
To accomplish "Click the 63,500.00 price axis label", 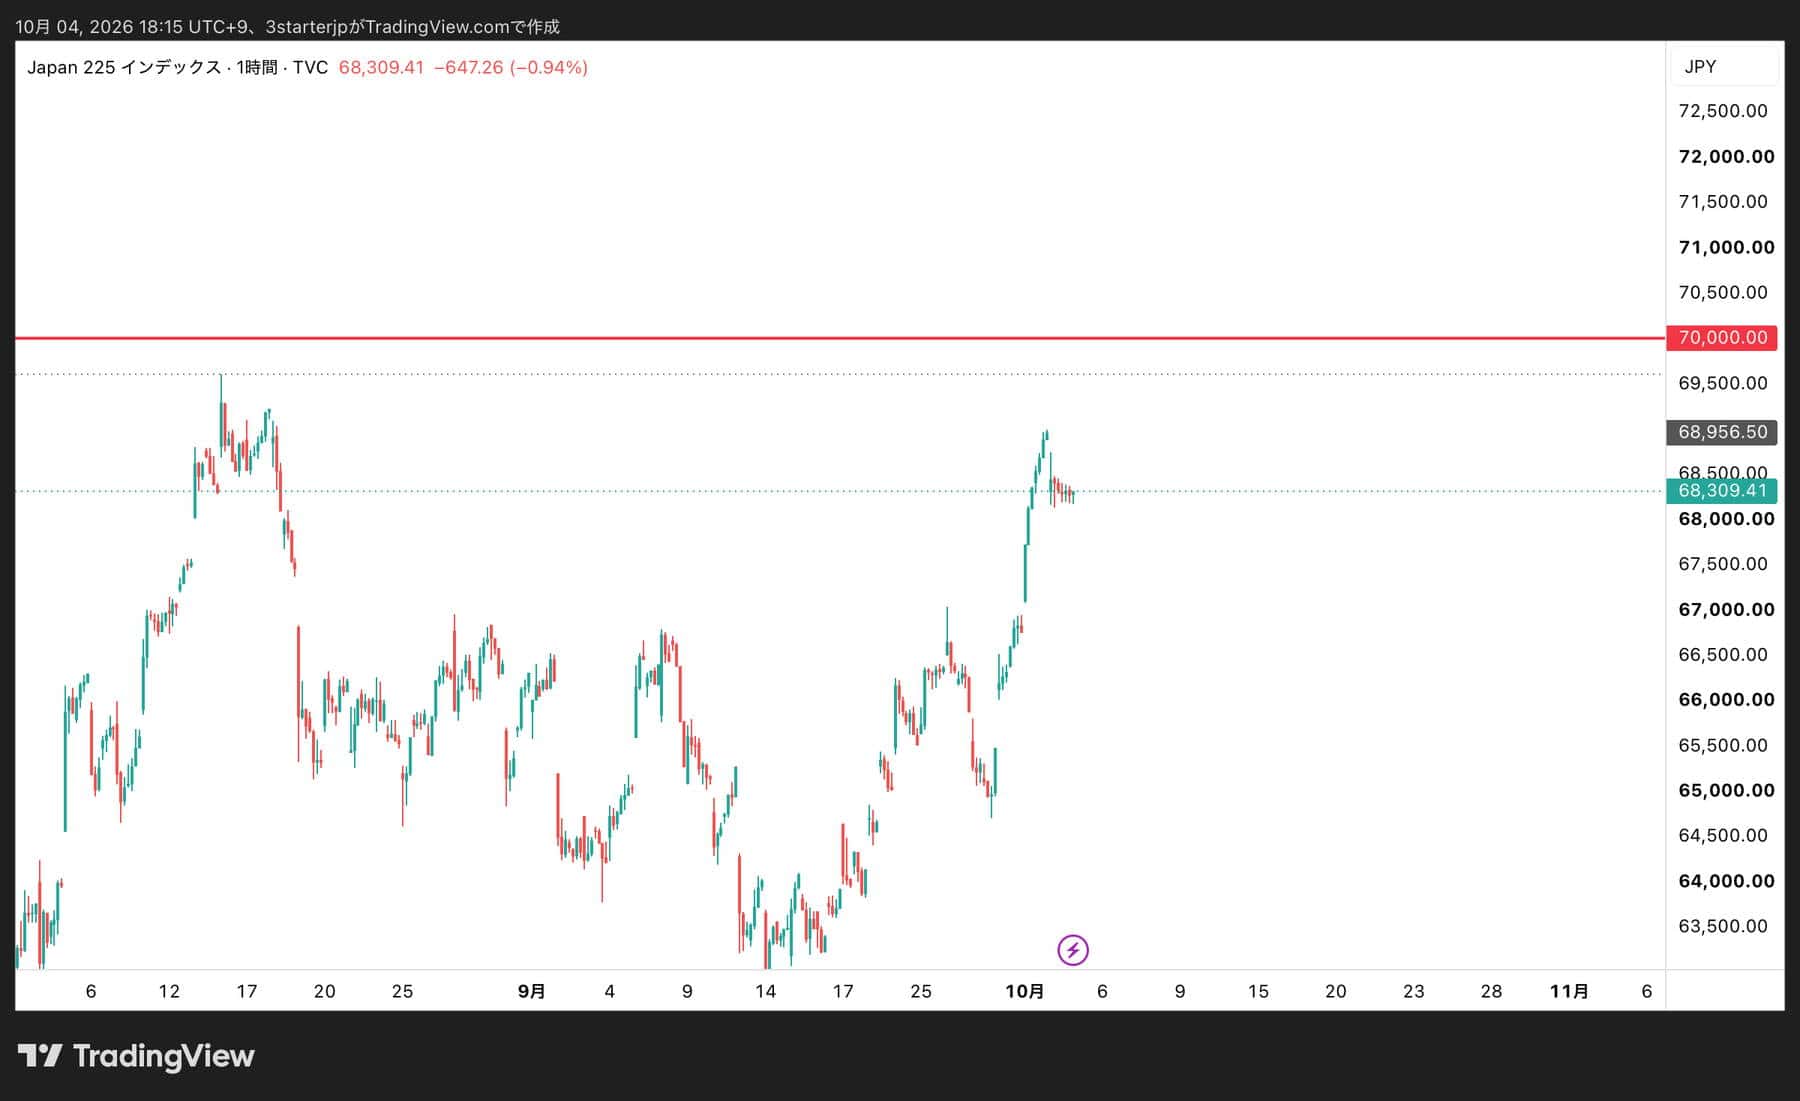I will [1723, 926].
